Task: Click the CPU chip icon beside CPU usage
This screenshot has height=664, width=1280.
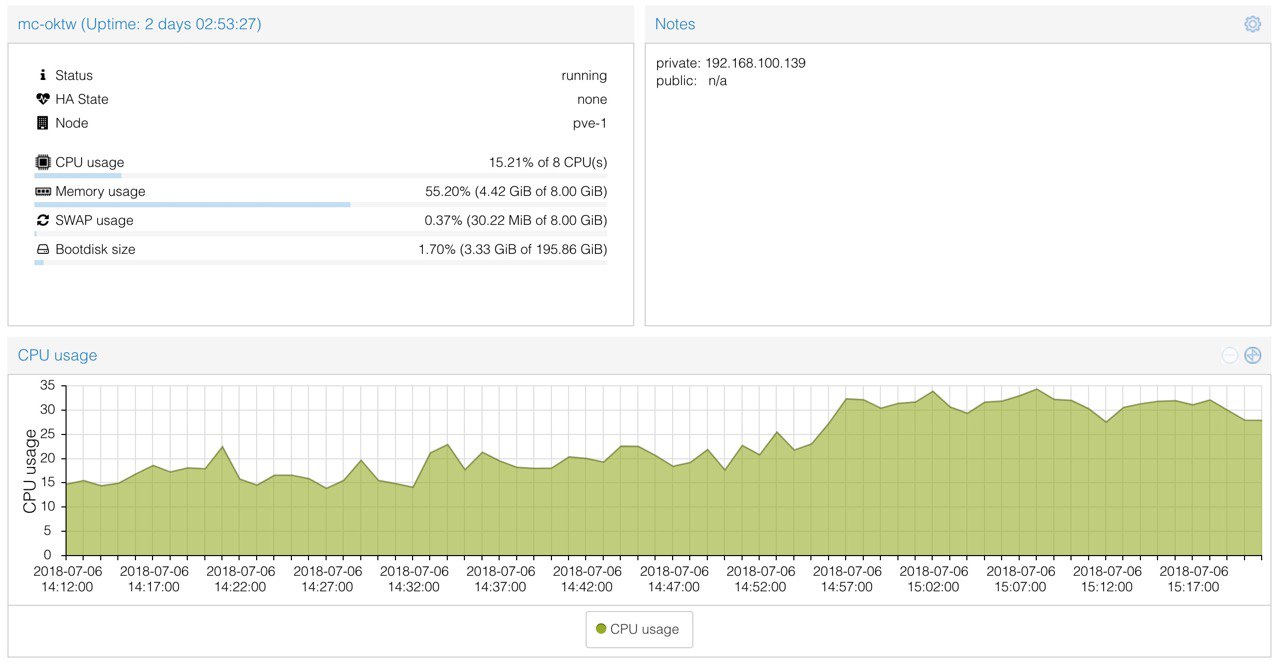Action: (42, 162)
